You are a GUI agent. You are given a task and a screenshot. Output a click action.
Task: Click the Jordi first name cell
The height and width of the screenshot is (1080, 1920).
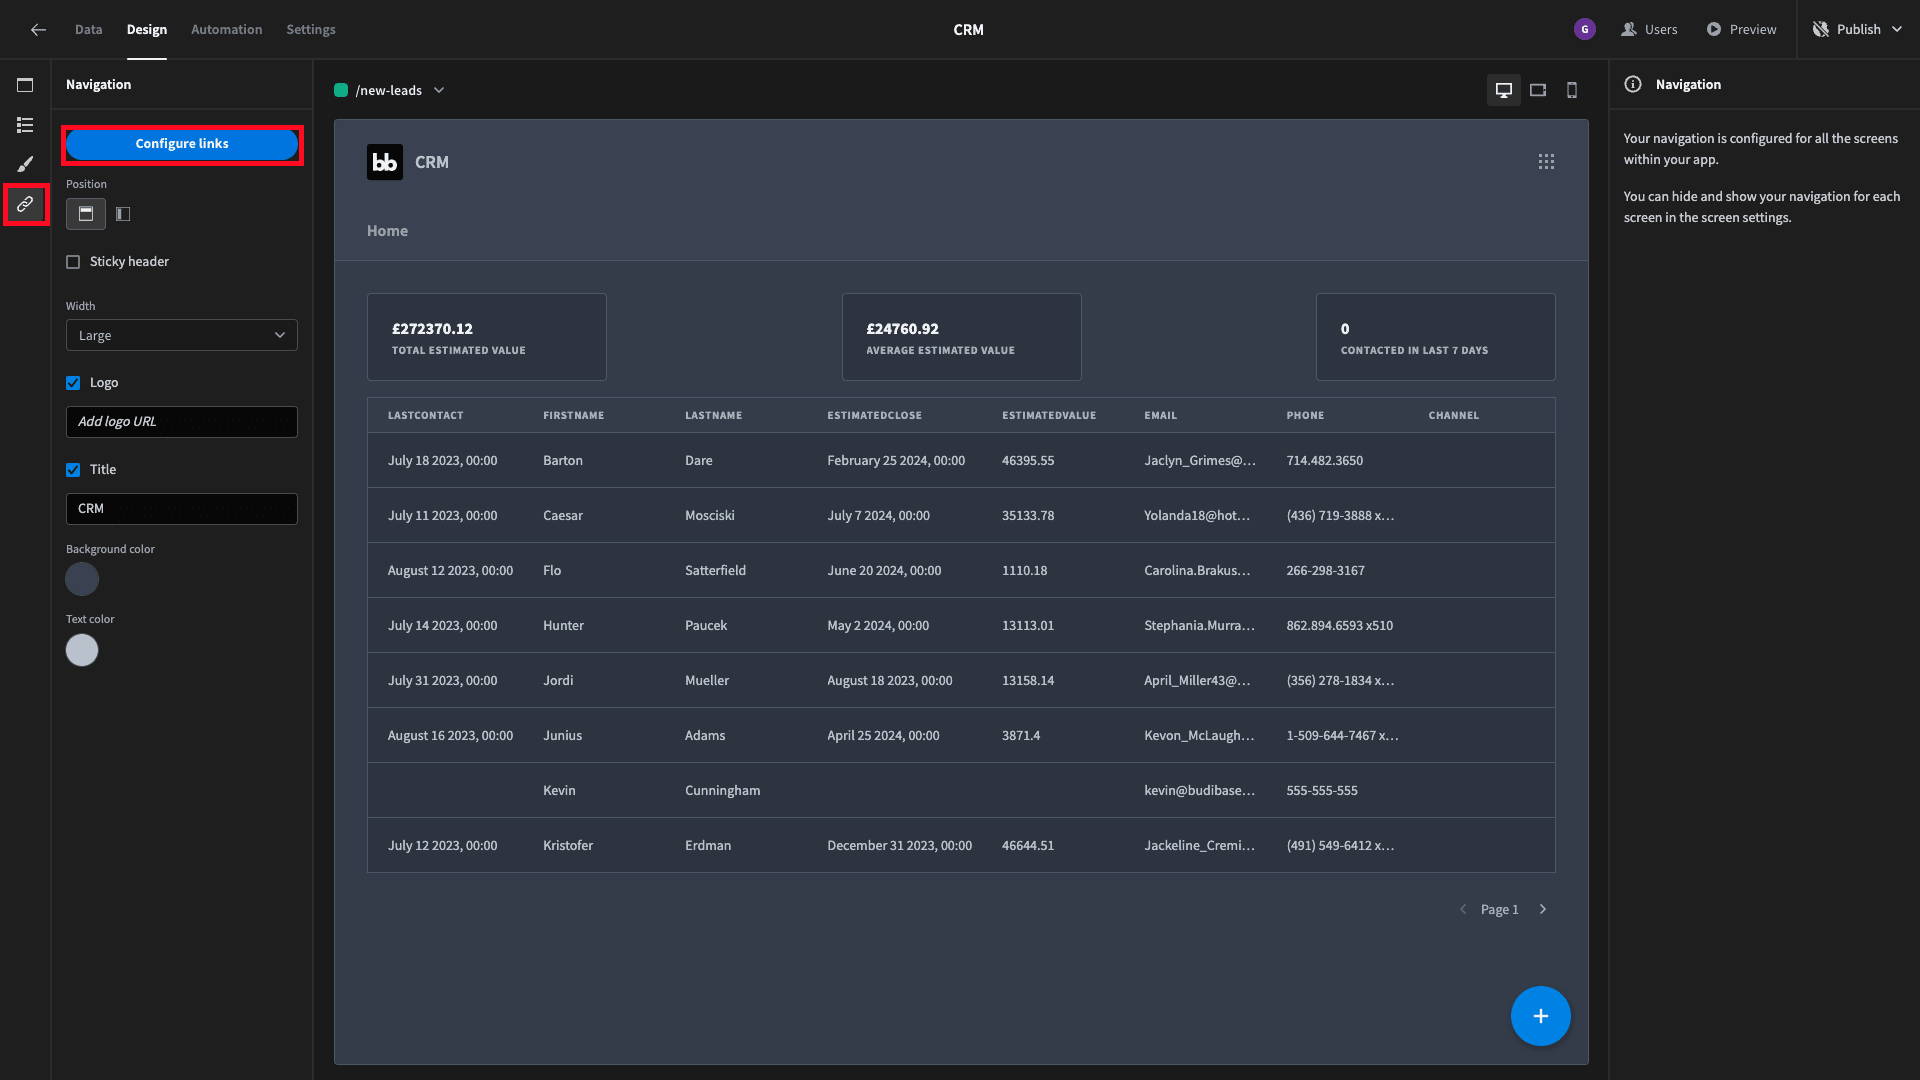tap(558, 681)
